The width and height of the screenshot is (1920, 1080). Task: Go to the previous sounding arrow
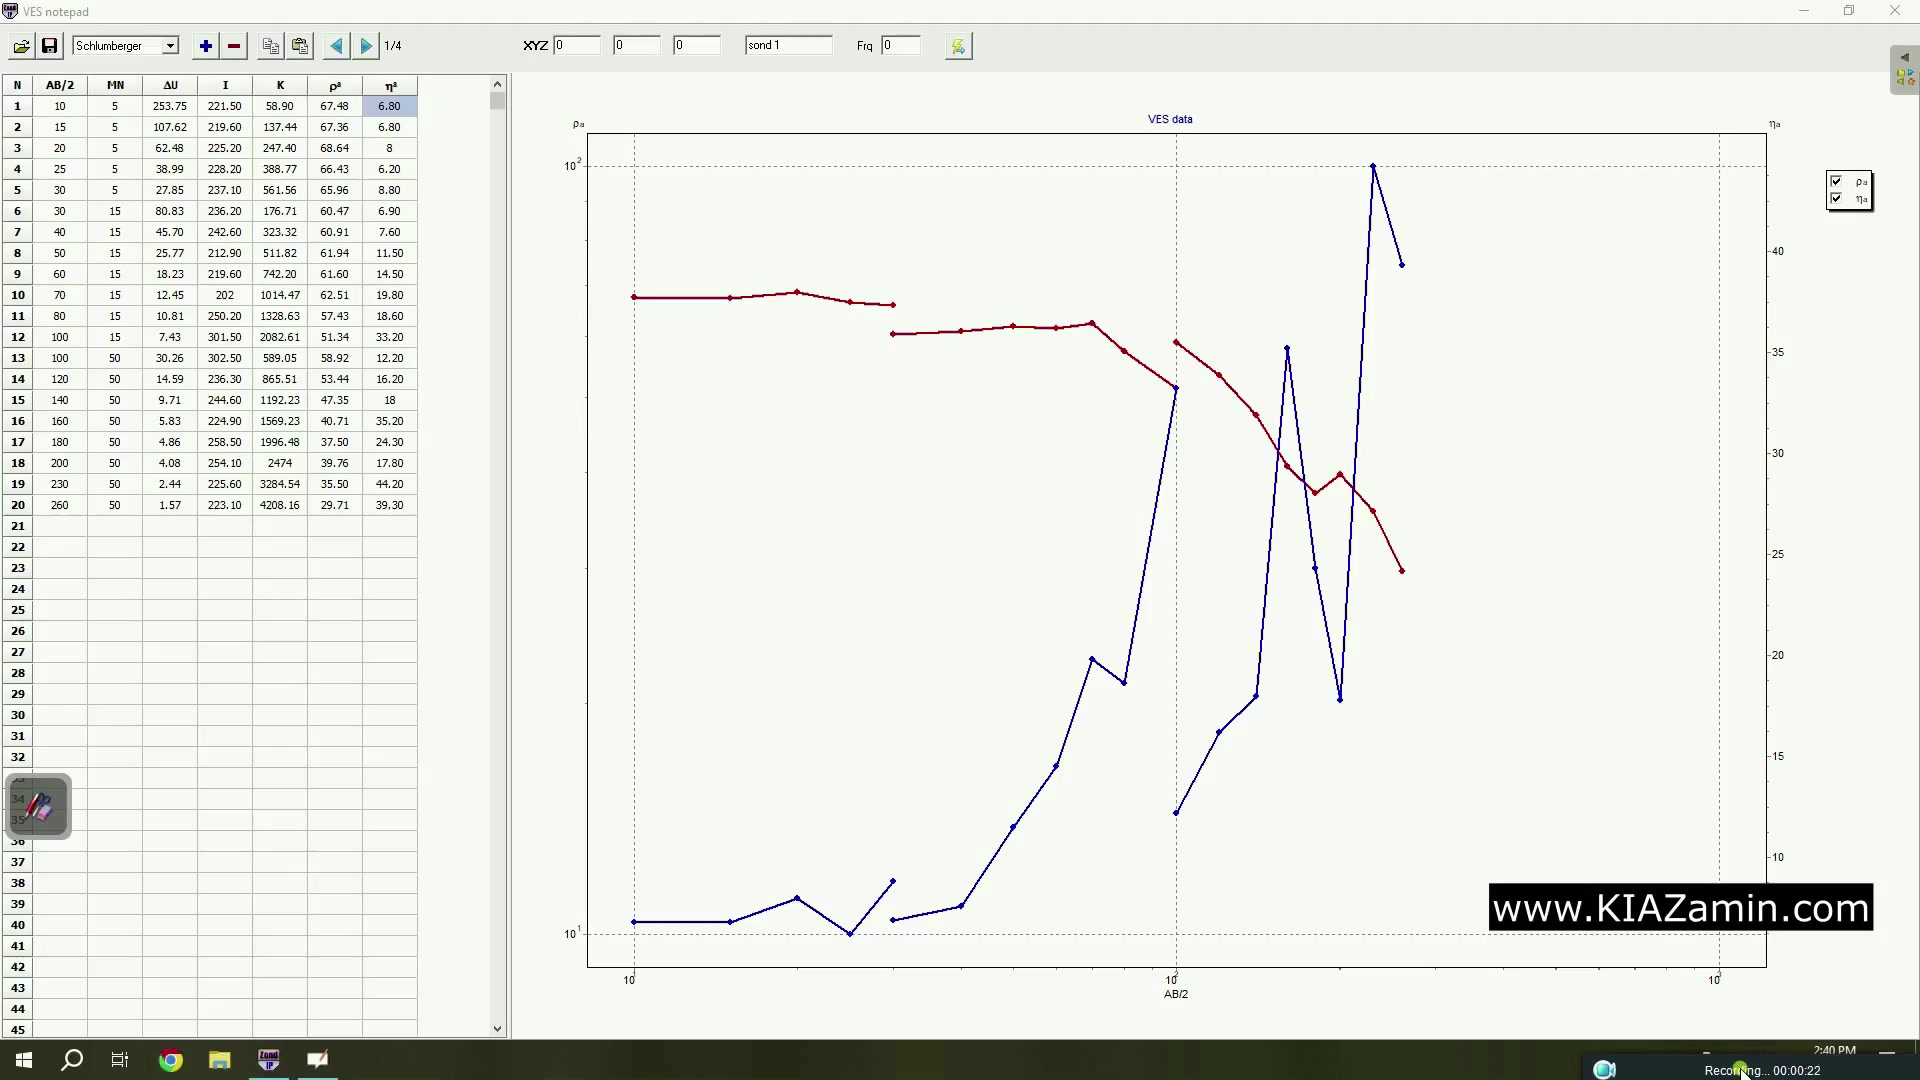click(x=337, y=46)
